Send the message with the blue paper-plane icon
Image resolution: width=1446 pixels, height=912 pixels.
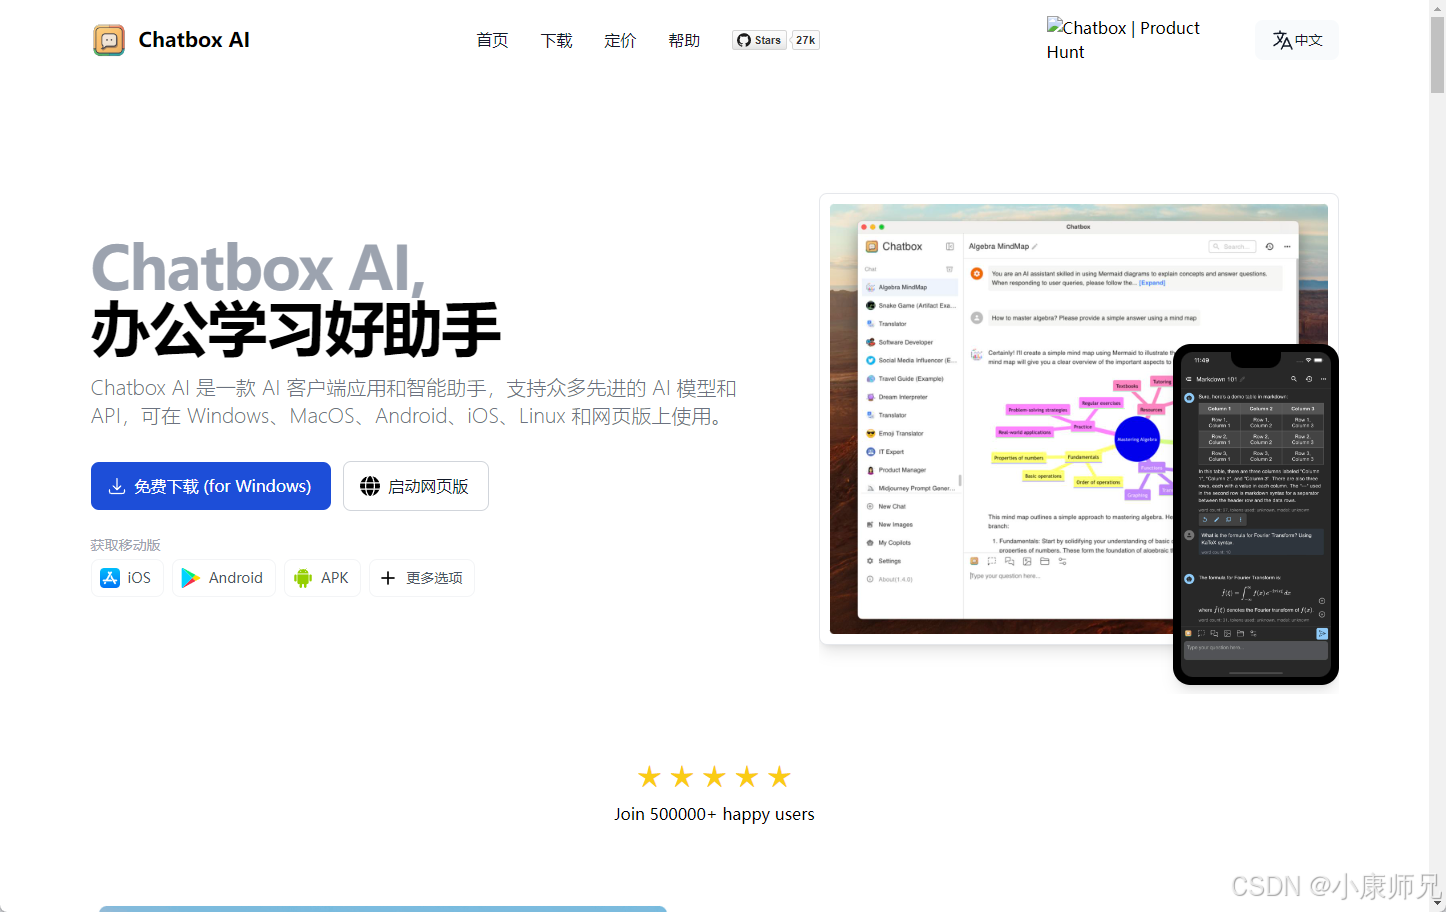click(1322, 633)
